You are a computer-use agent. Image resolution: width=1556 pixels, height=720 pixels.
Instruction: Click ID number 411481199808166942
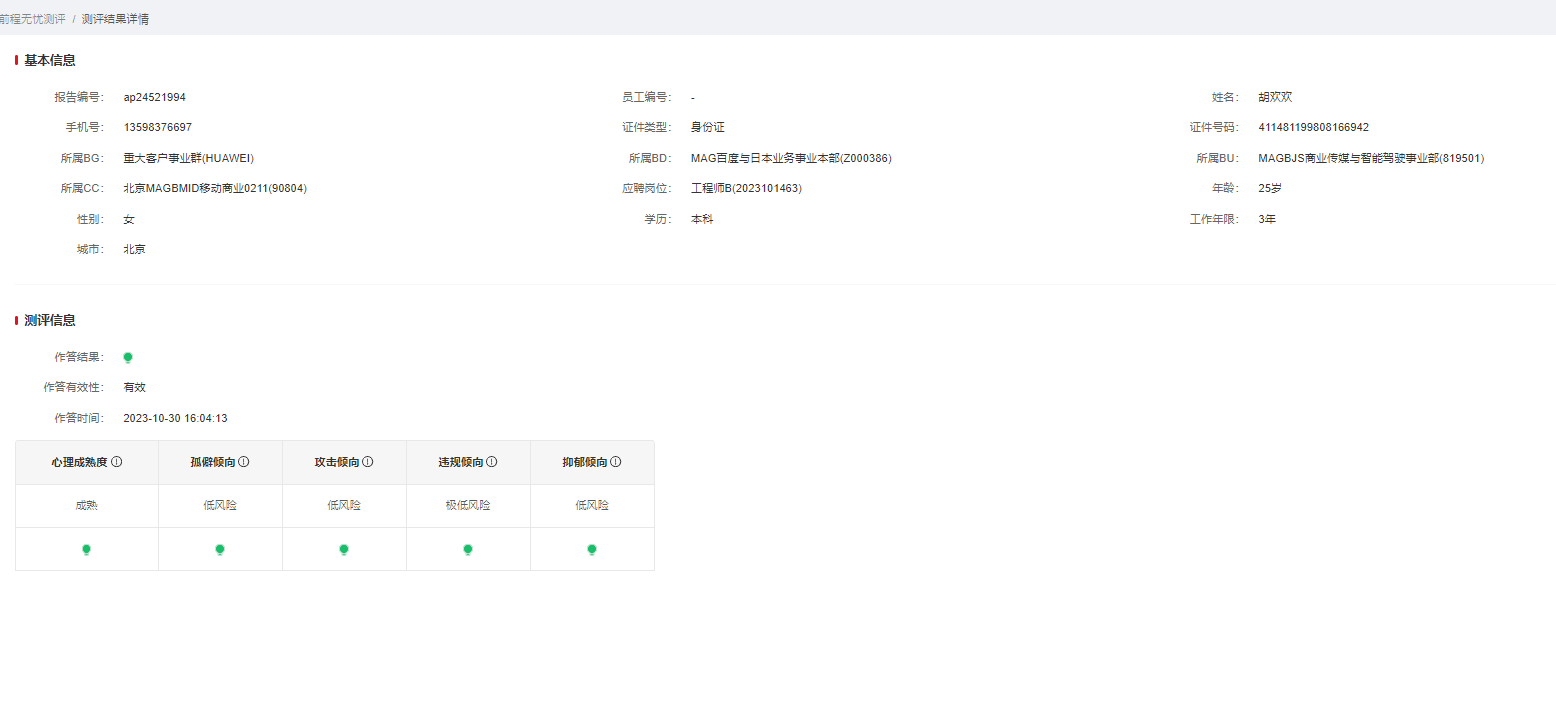click(x=1313, y=127)
